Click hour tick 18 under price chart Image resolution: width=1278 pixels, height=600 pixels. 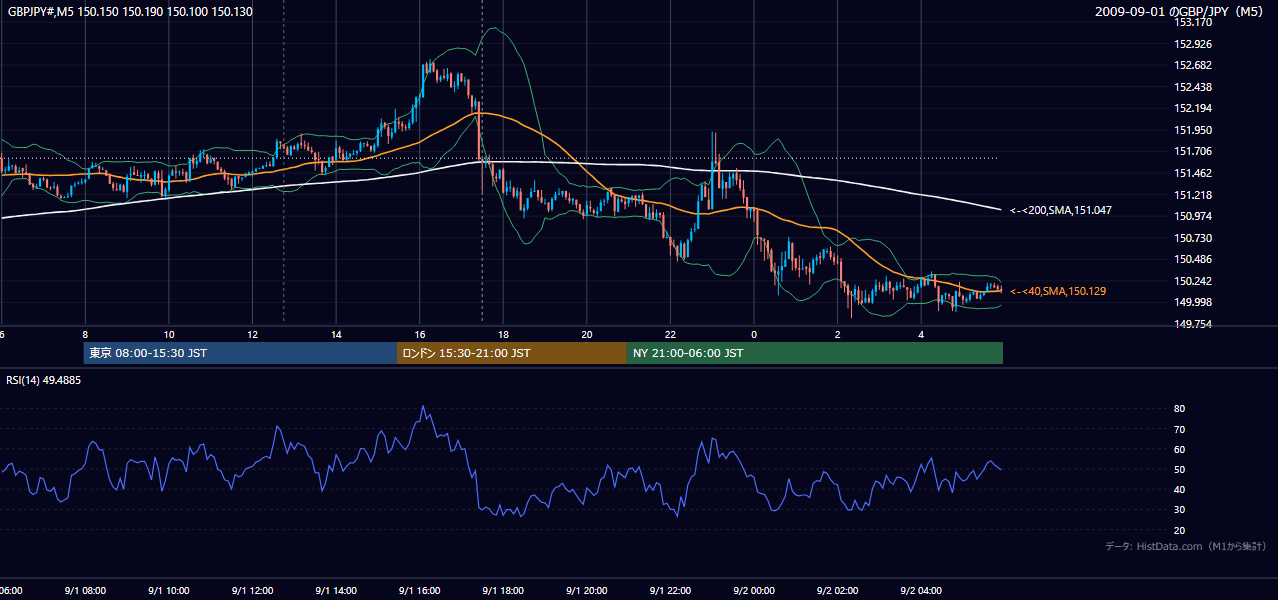click(503, 334)
